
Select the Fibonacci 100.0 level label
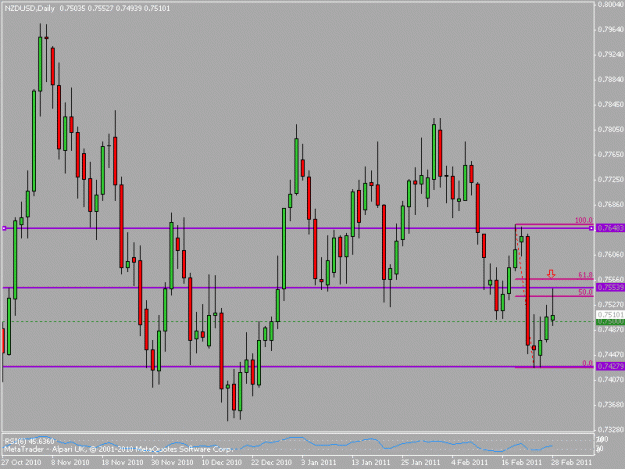[x=584, y=220]
